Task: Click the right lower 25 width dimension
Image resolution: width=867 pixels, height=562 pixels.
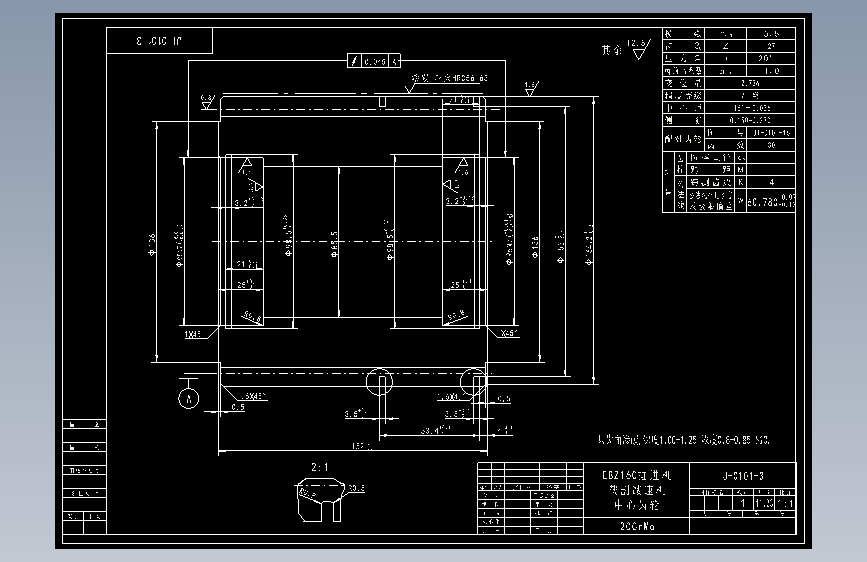Action: (x=461, y=284)
